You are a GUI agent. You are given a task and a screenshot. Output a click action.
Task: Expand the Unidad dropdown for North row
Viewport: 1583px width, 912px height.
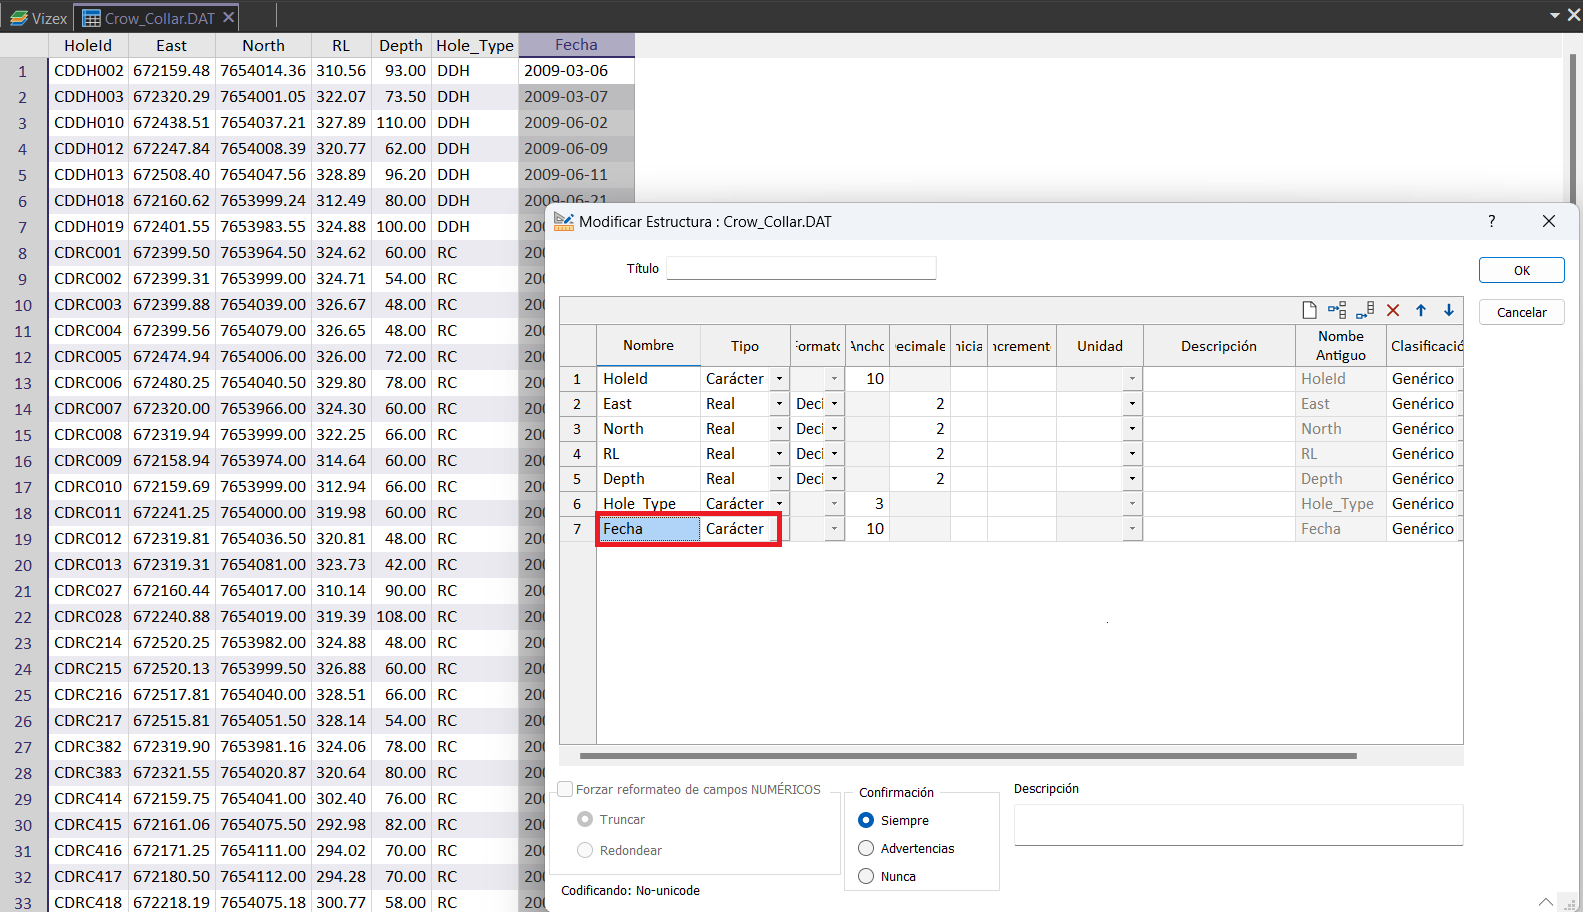1132,429
